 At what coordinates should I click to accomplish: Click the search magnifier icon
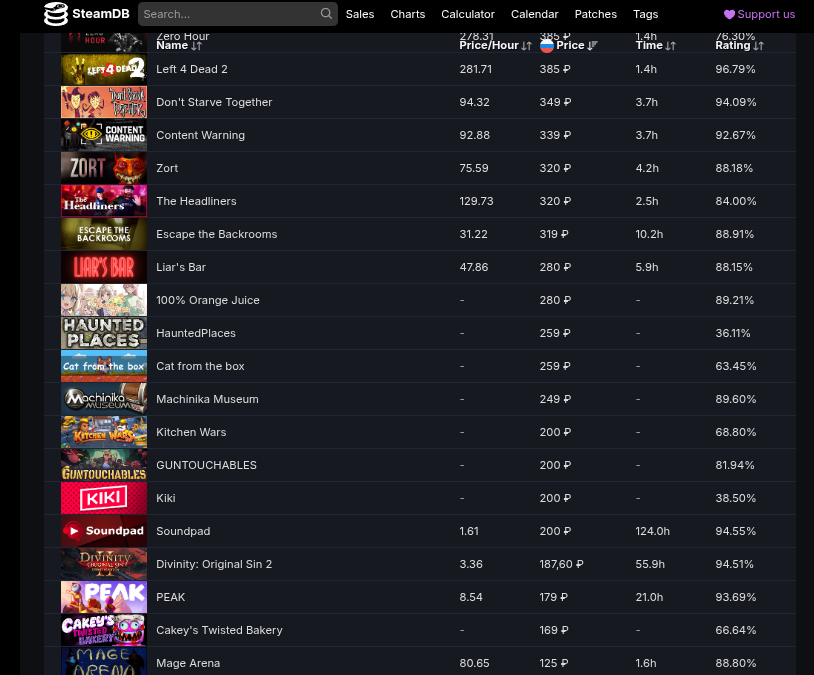(x=326, y=14)
